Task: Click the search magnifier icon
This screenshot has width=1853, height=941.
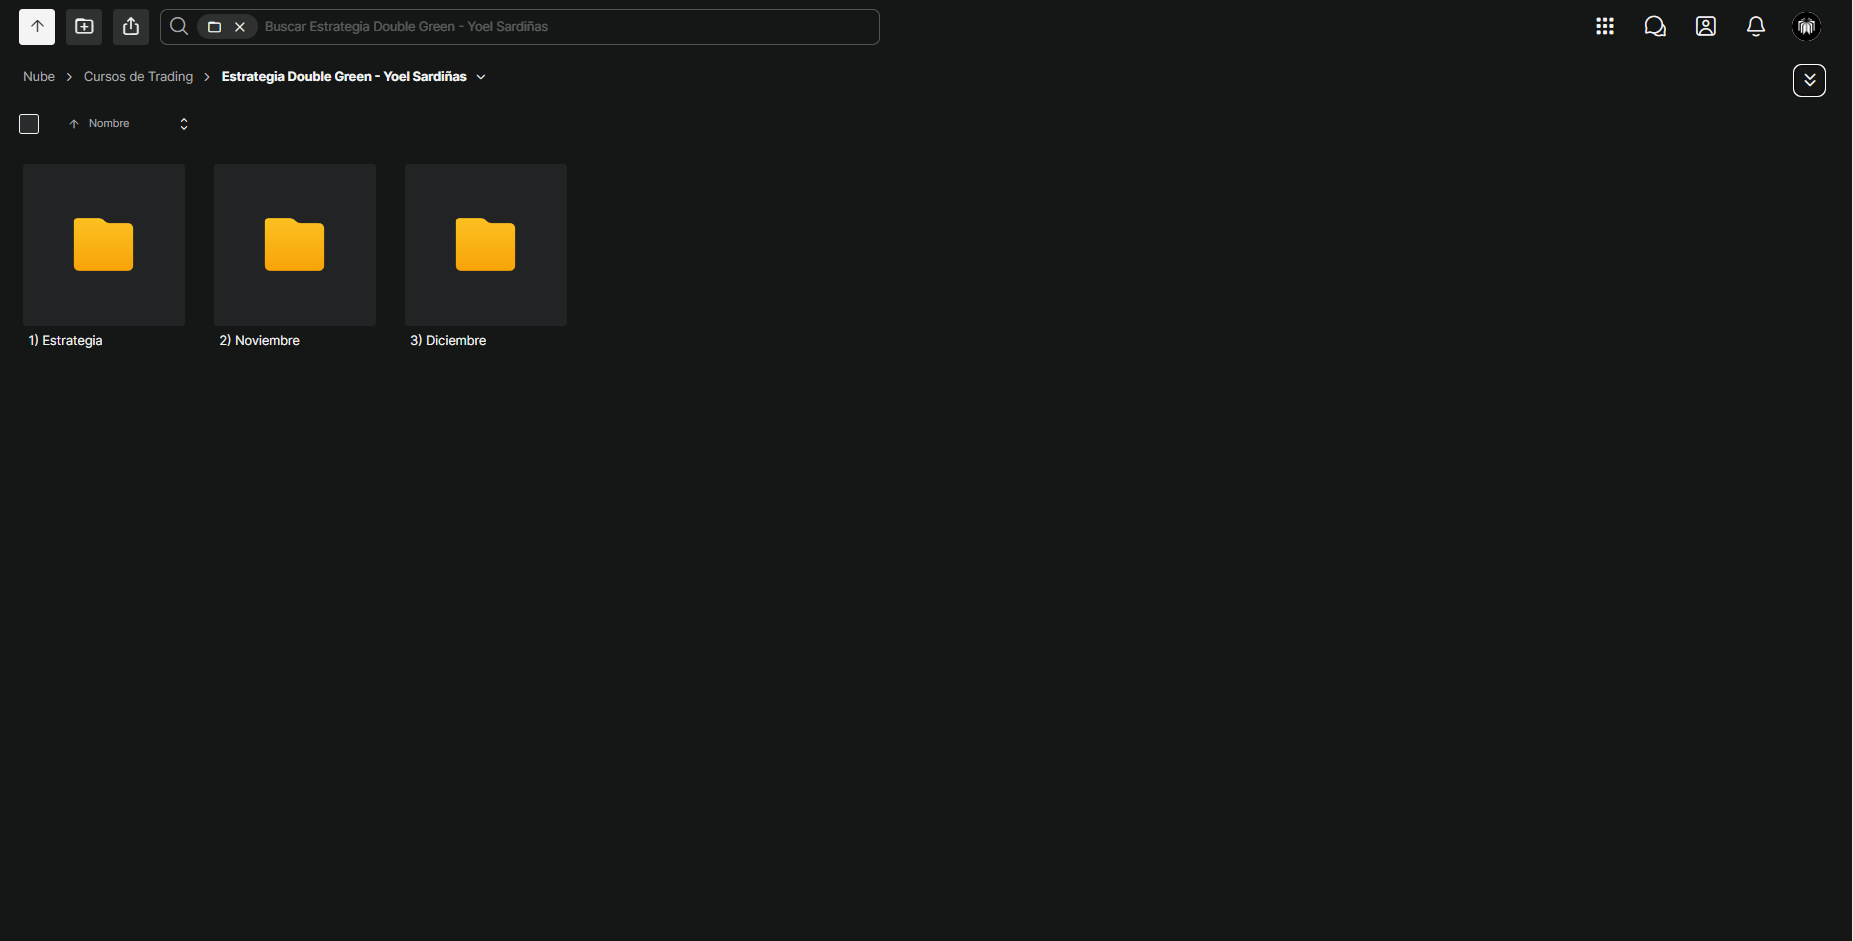Action: coord(179,27)
